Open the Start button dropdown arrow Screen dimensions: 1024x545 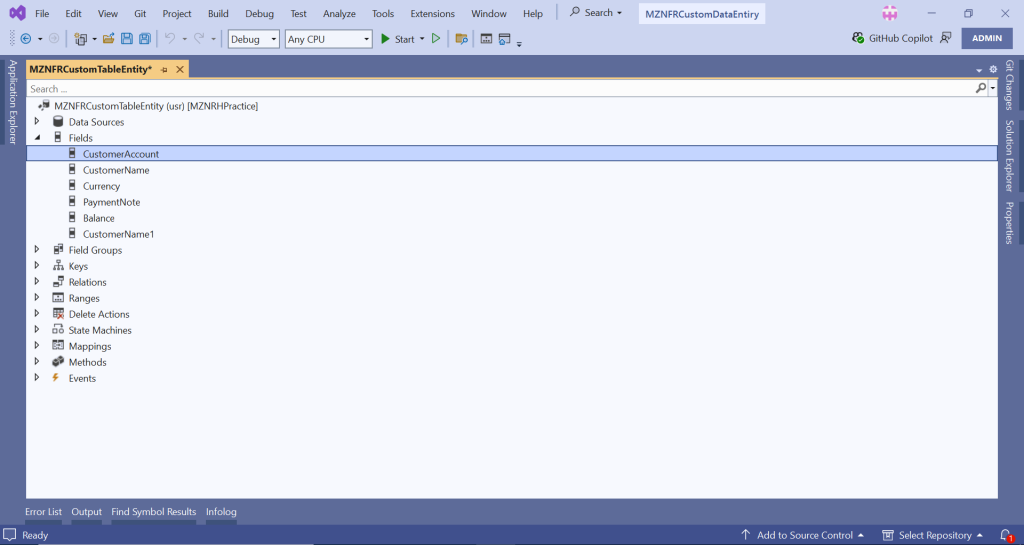coord(422,39)
